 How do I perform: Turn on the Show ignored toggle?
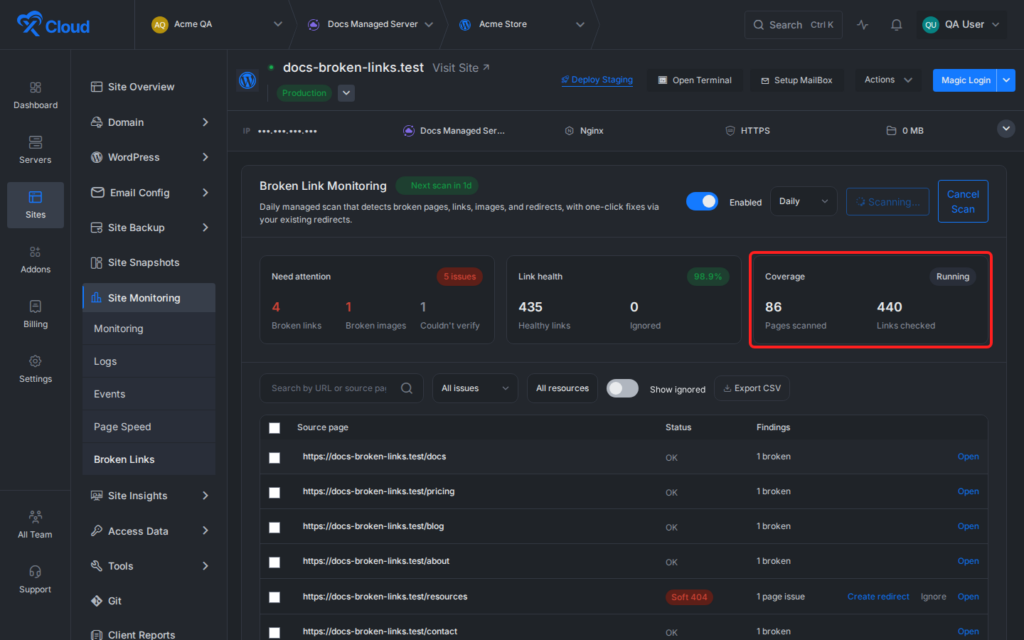[x=622, y=389]
